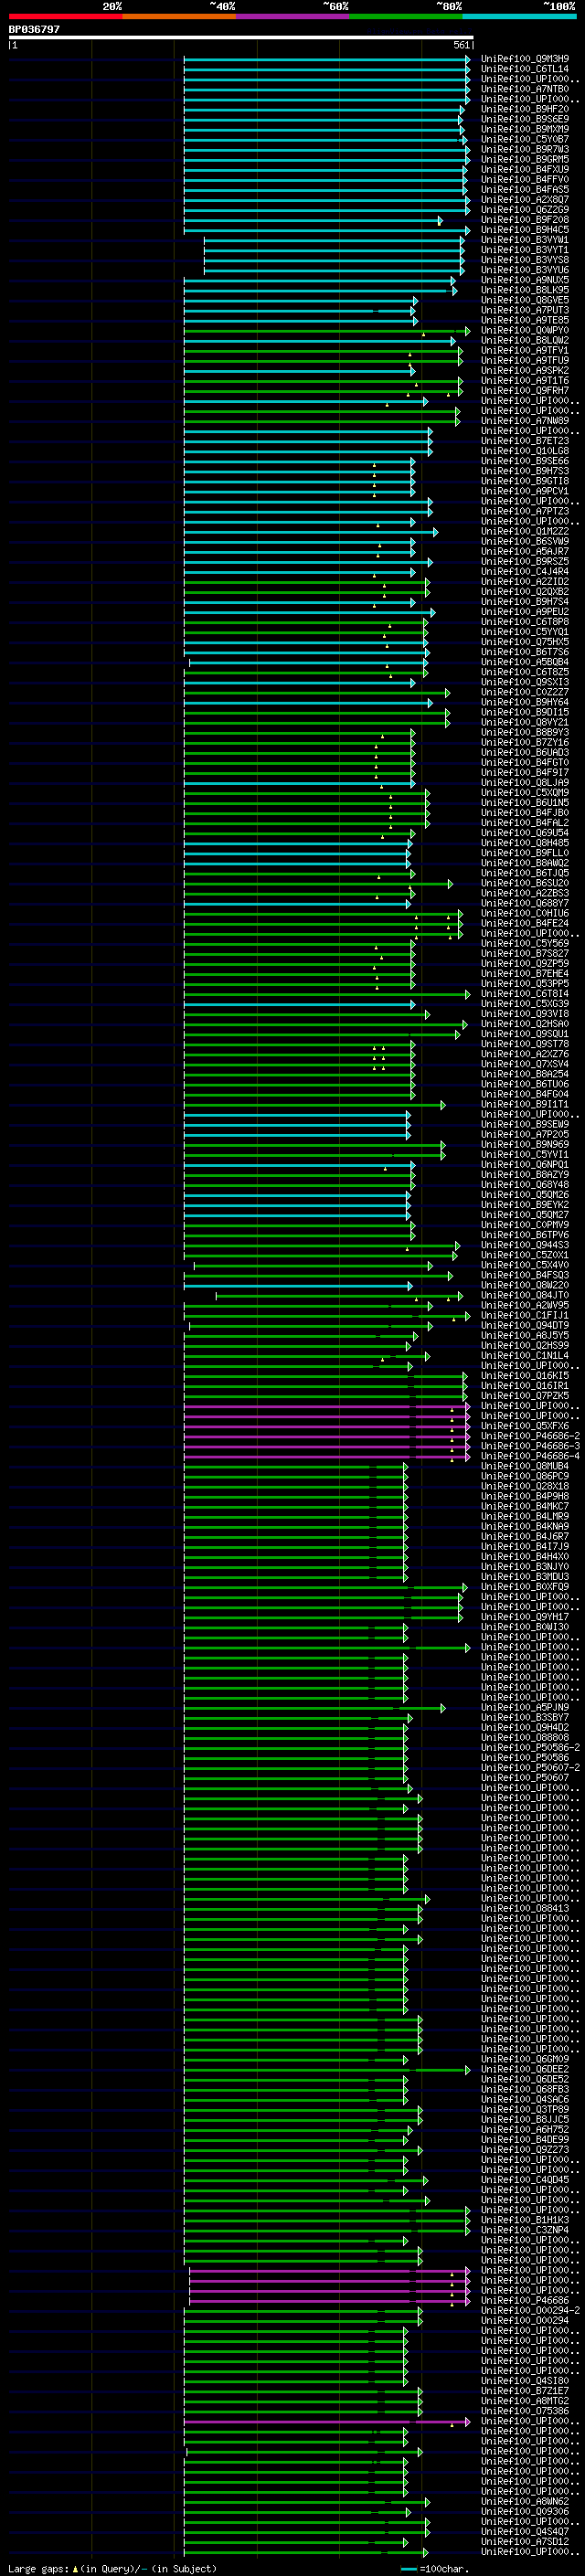
Task: Select hit UniRef100_O88413
Action: [525, 1908]
